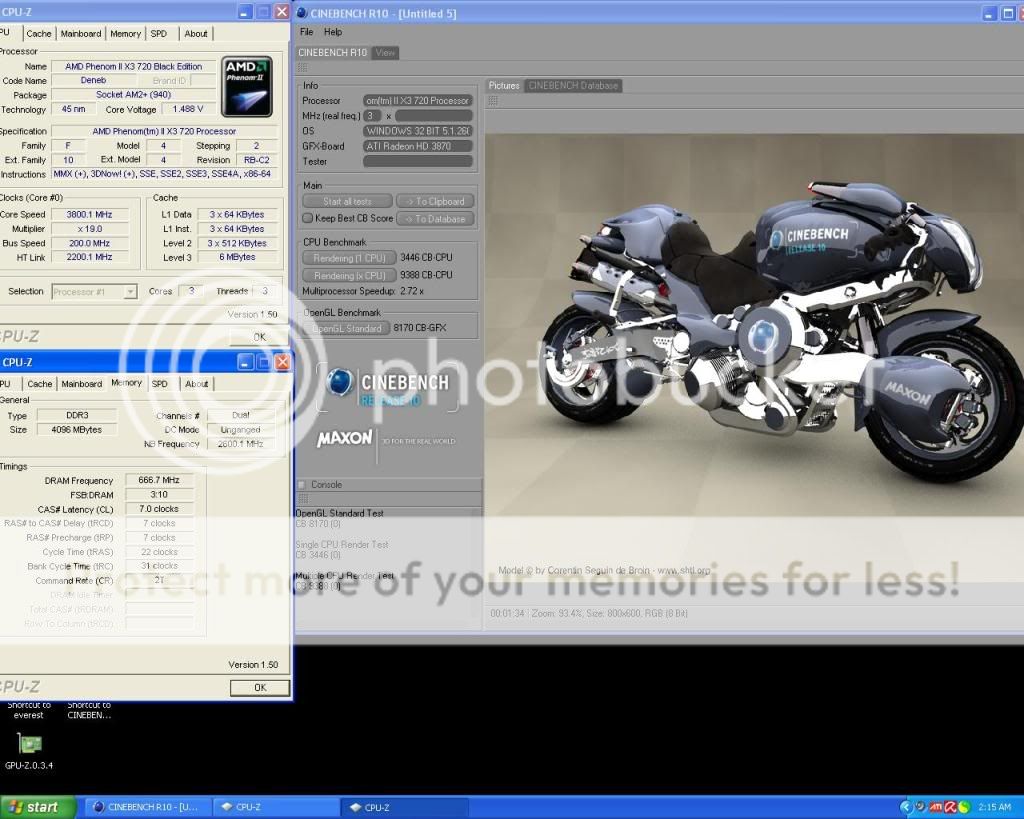Click the Windows Start button
This screenshot has width=1024, height=819.
(x=37, y=807)
